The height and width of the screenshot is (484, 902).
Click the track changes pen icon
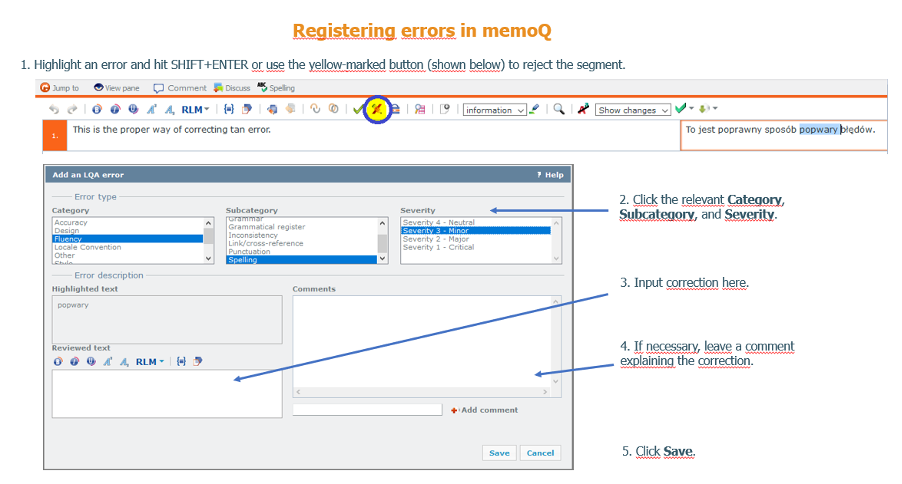click(583, 109)
